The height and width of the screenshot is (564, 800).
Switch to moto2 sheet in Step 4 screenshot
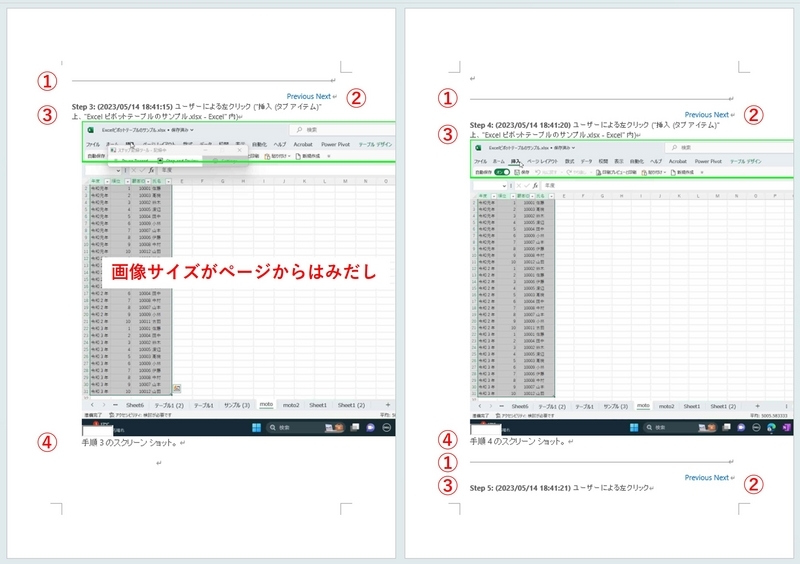point(666,406)
